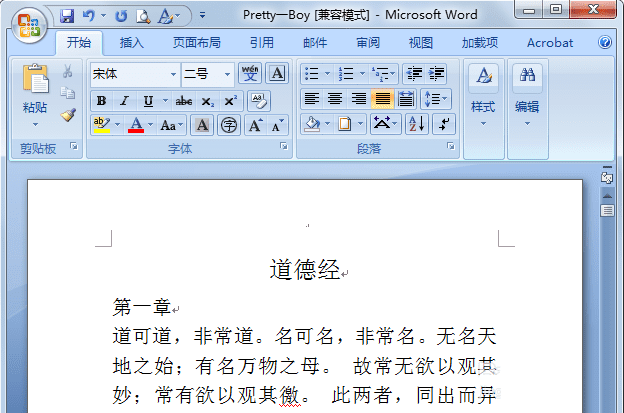Switch to the 插入 tab
Screen dimensions: 624x413
[132, 43]
